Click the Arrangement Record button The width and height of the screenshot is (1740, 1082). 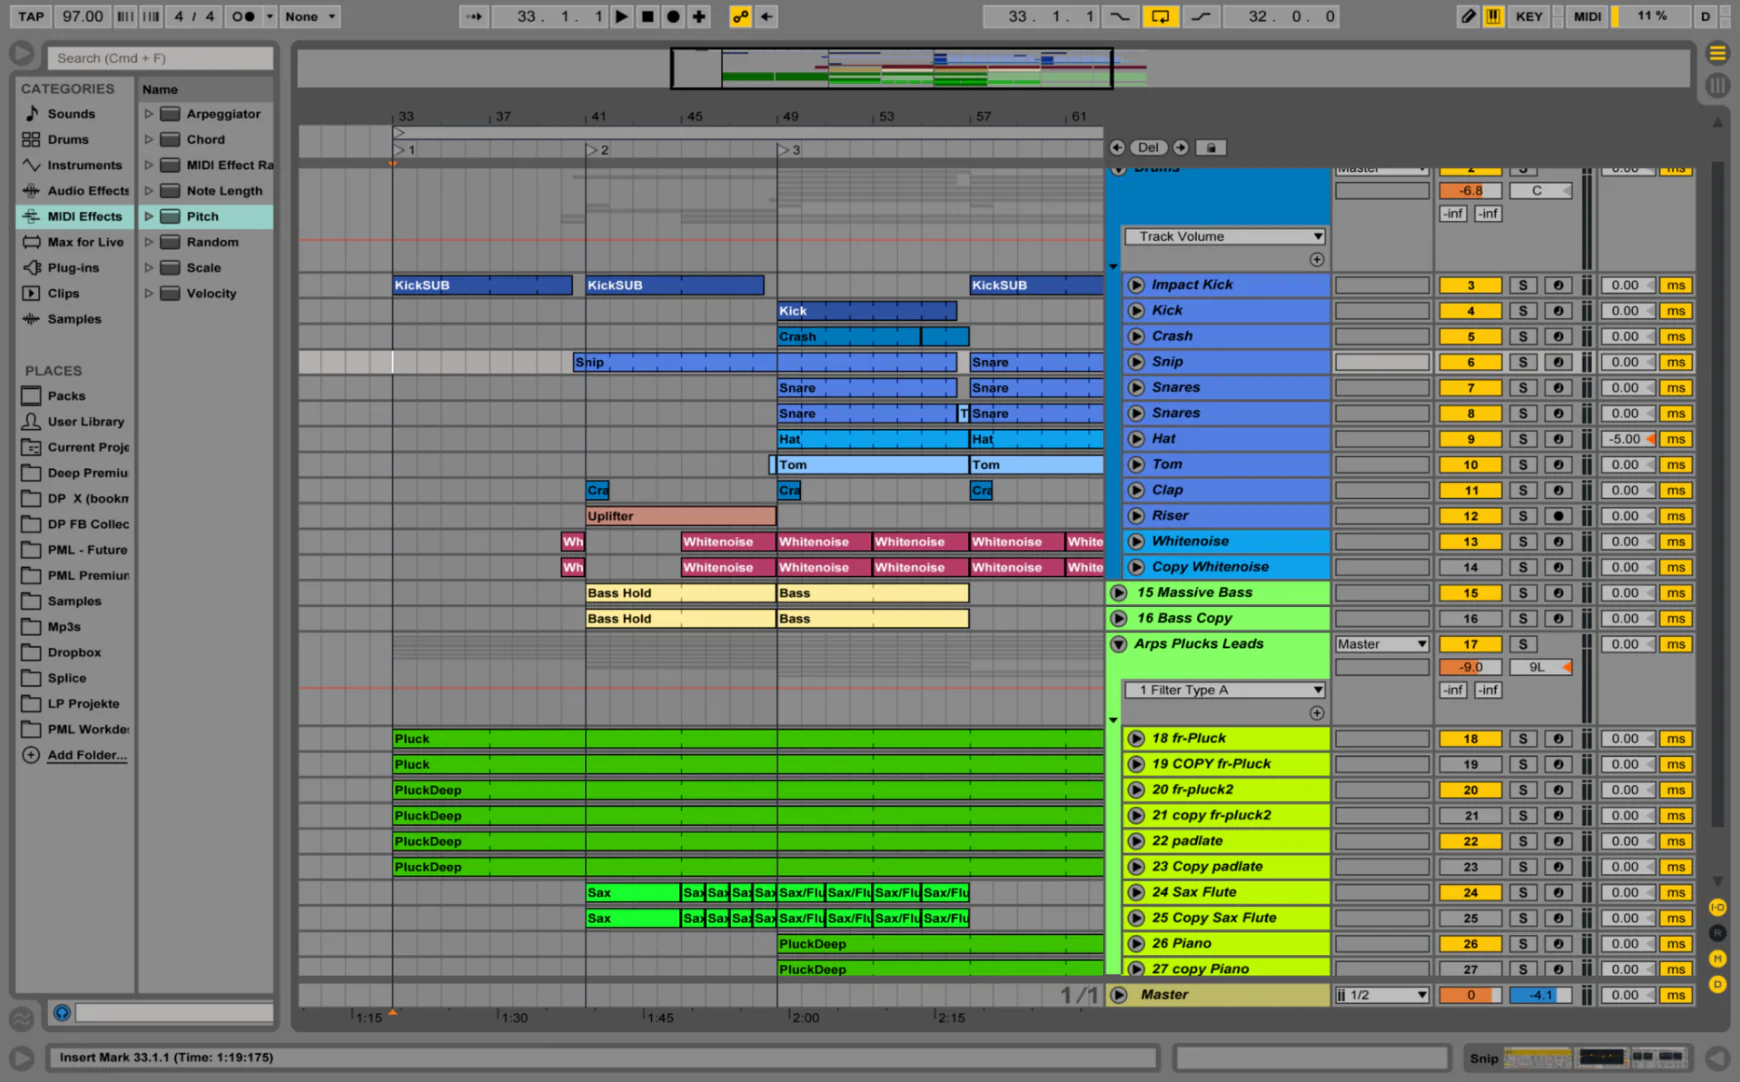tap(673, 16)
